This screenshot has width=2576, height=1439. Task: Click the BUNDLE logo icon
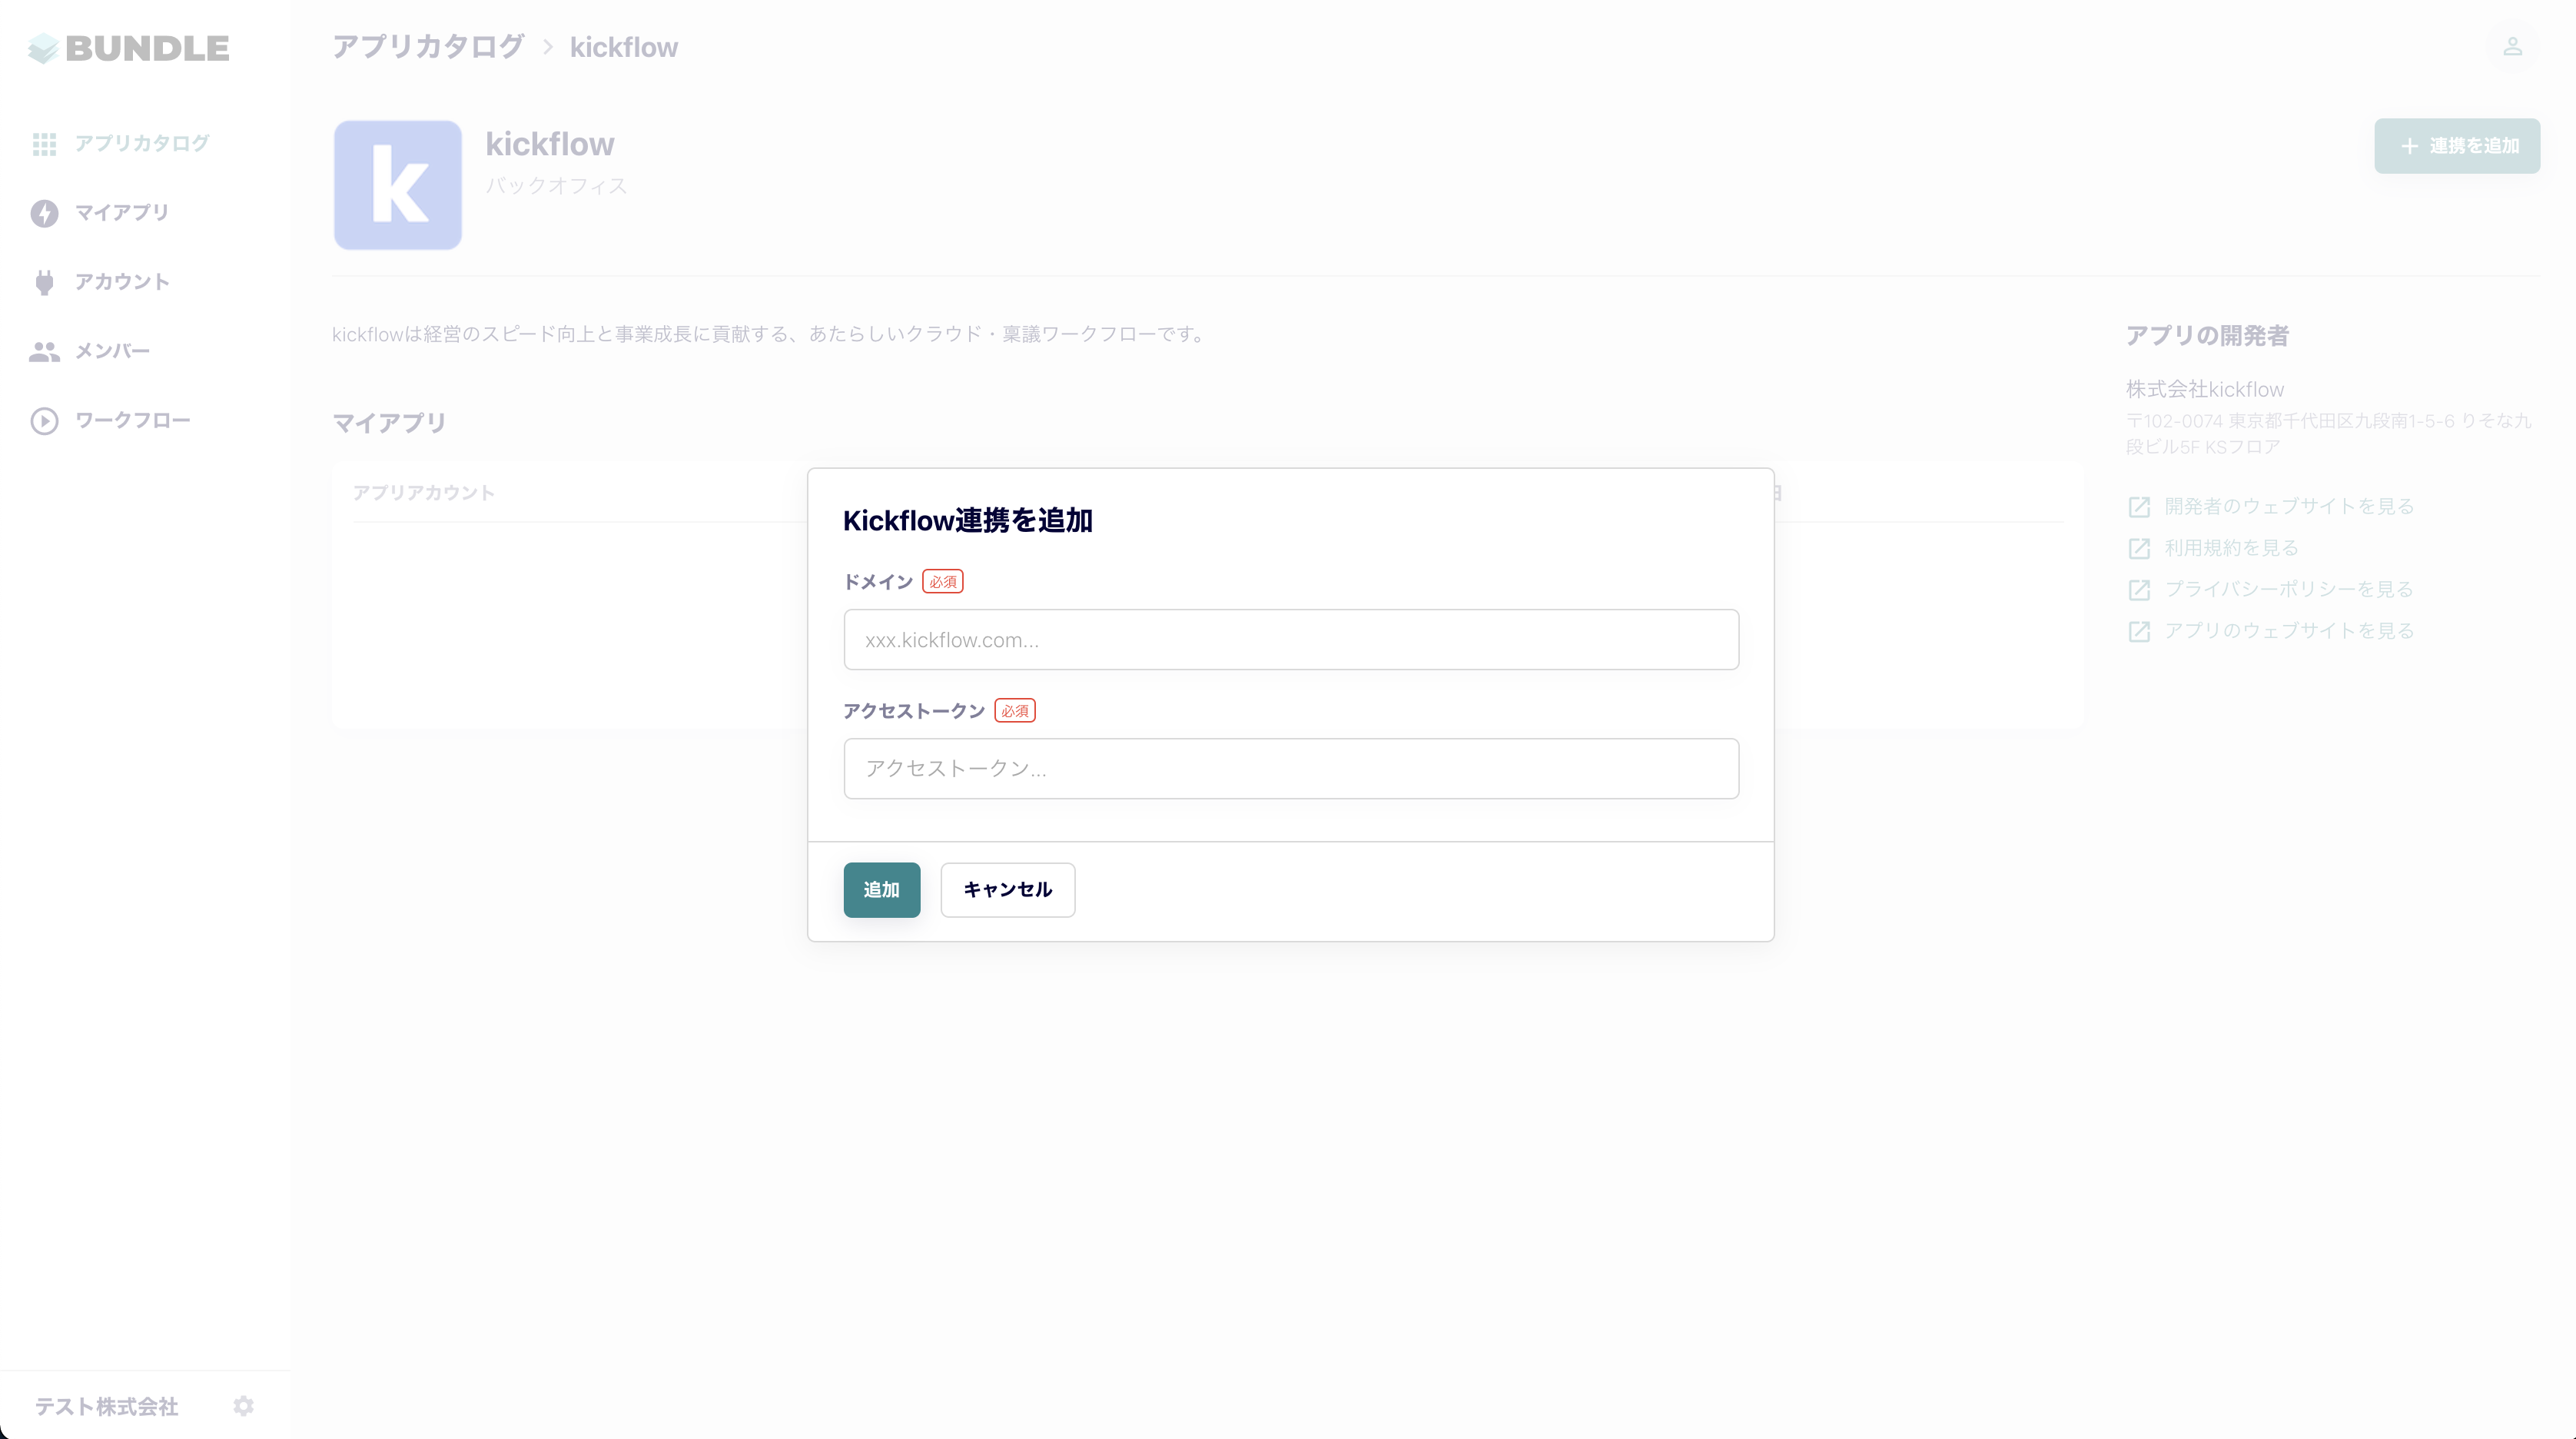[43, 48]
